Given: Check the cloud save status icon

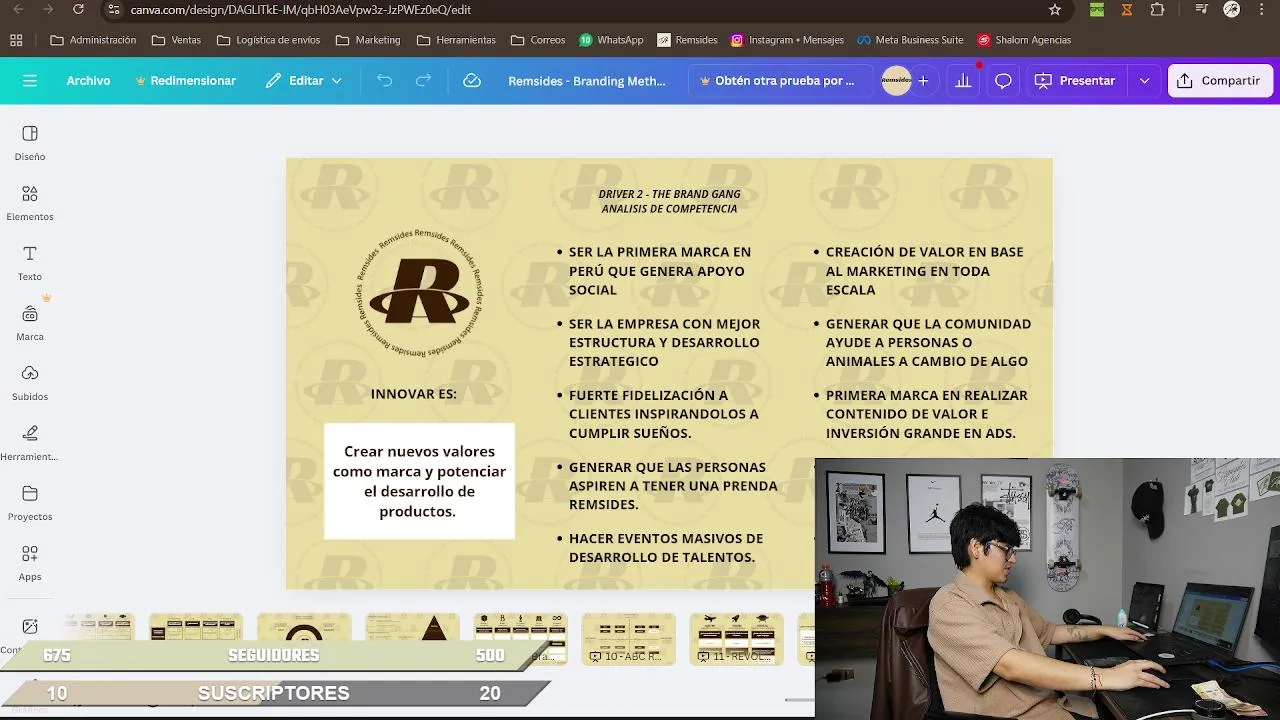Looking at the screenshot, I should click(x=472, y=81).
